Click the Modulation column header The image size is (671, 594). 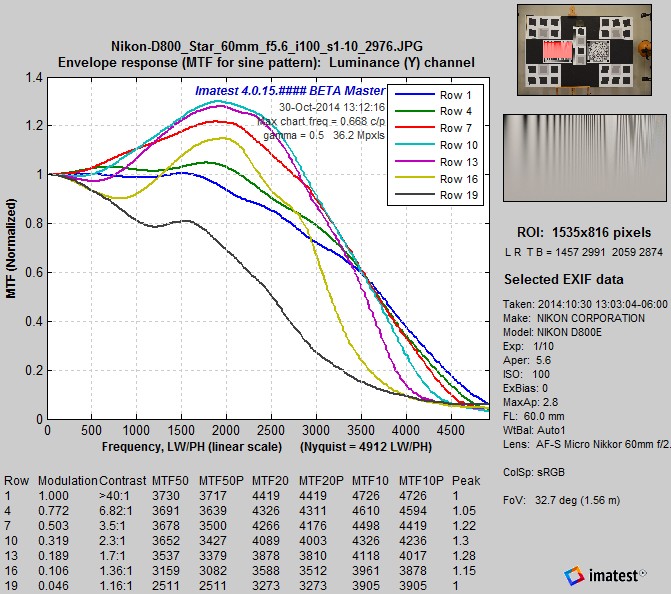point(68,481)
